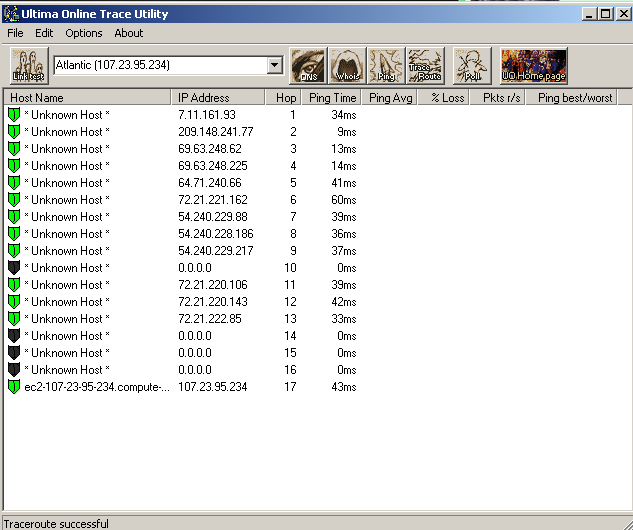This screenshot has height=530, width=633.
Task: Click the Poll toolbar icon
Action: coord(472,66)
